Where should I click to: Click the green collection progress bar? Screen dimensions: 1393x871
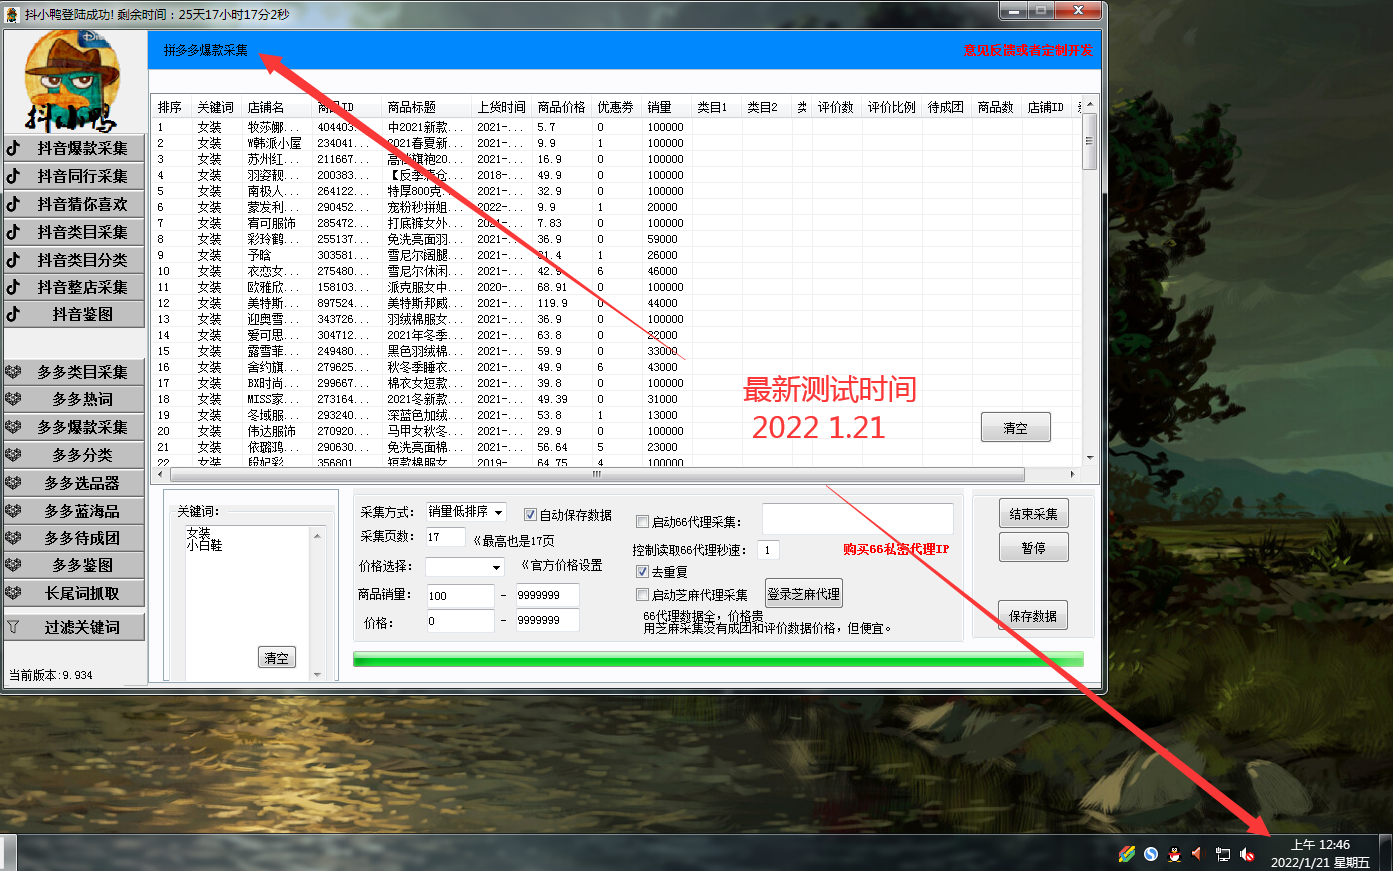(717, 659)
